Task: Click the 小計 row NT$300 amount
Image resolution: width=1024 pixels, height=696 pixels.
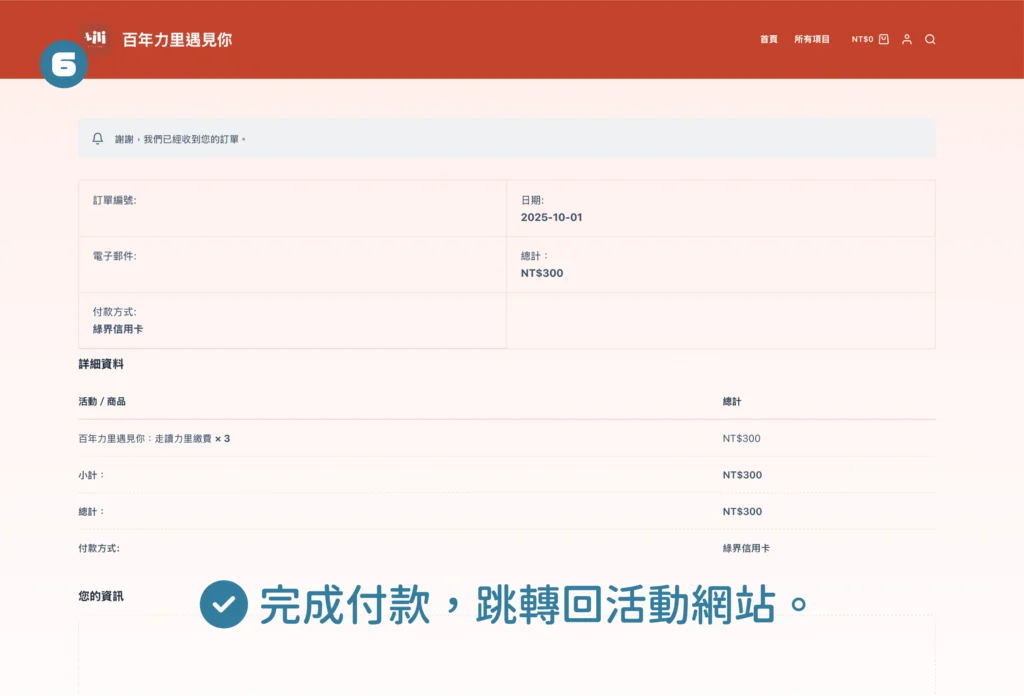Action: tap(742, 475)
